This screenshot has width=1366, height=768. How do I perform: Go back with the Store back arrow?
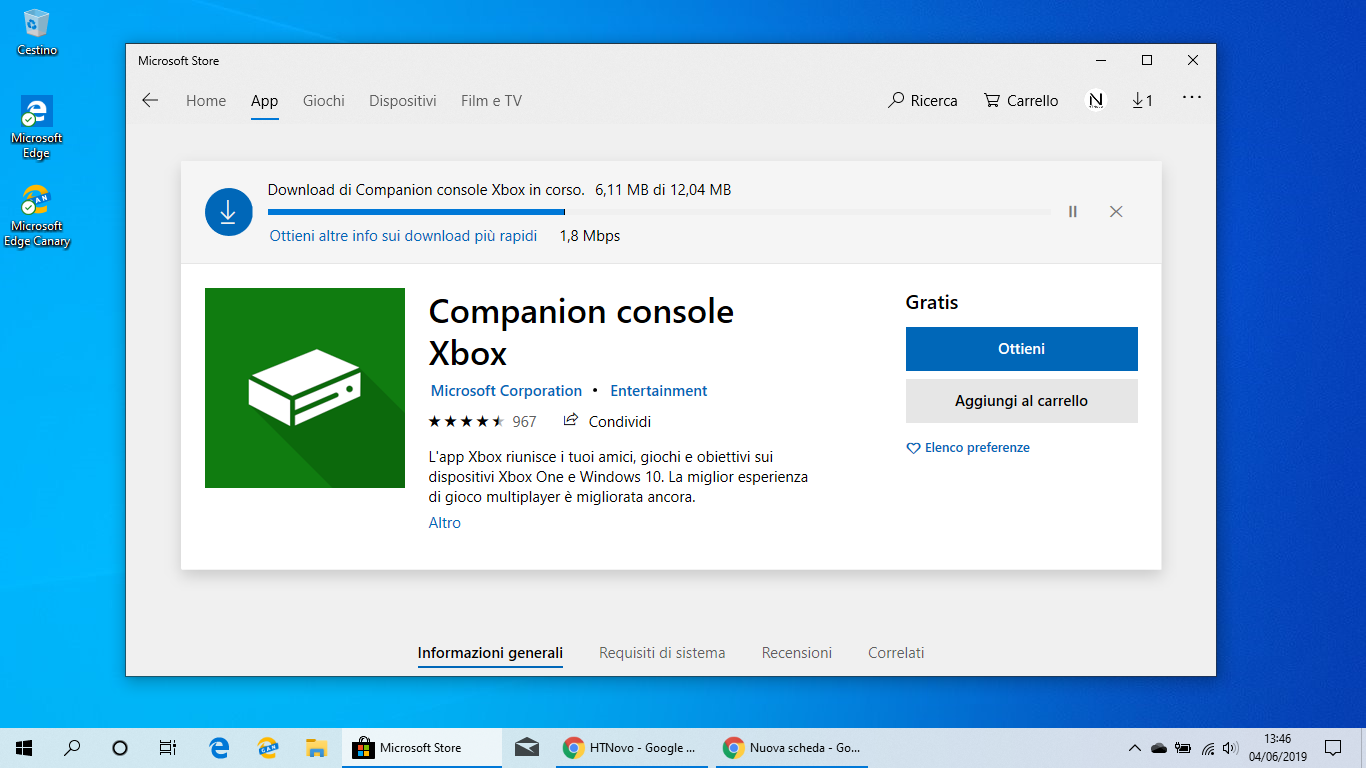[x=150, y=100]
